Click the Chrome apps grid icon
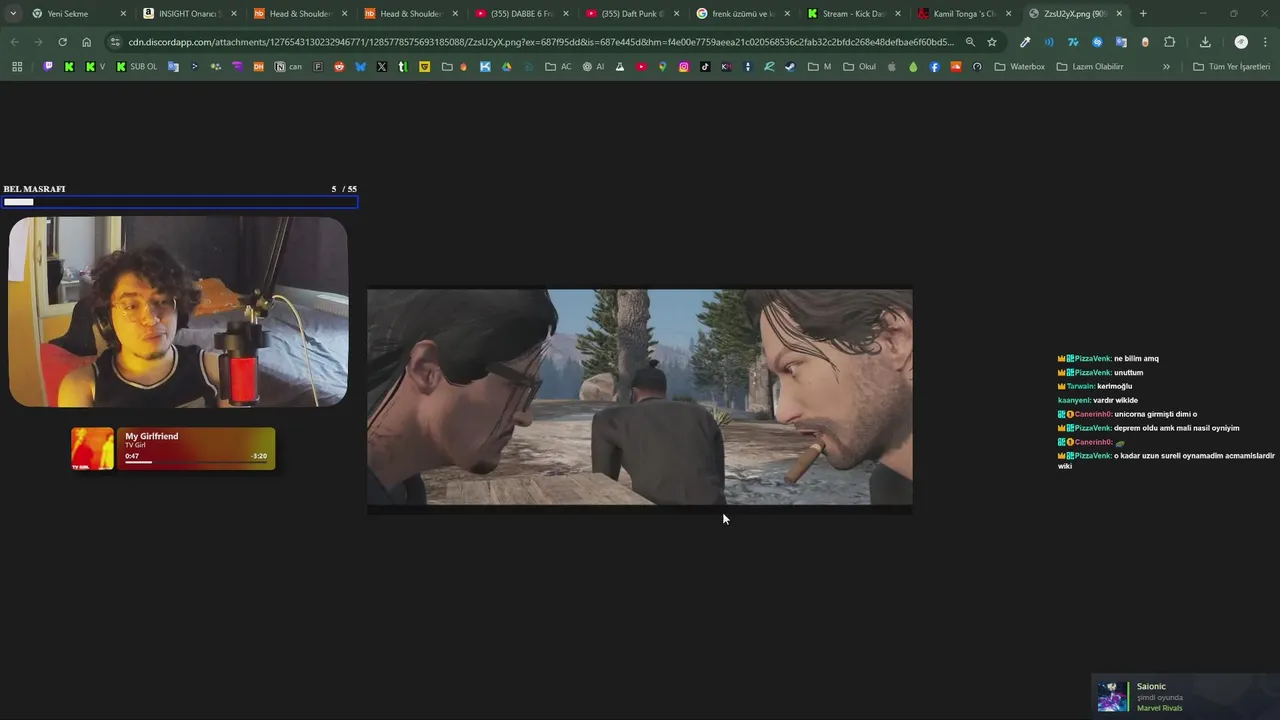 (x=17, y=67)
